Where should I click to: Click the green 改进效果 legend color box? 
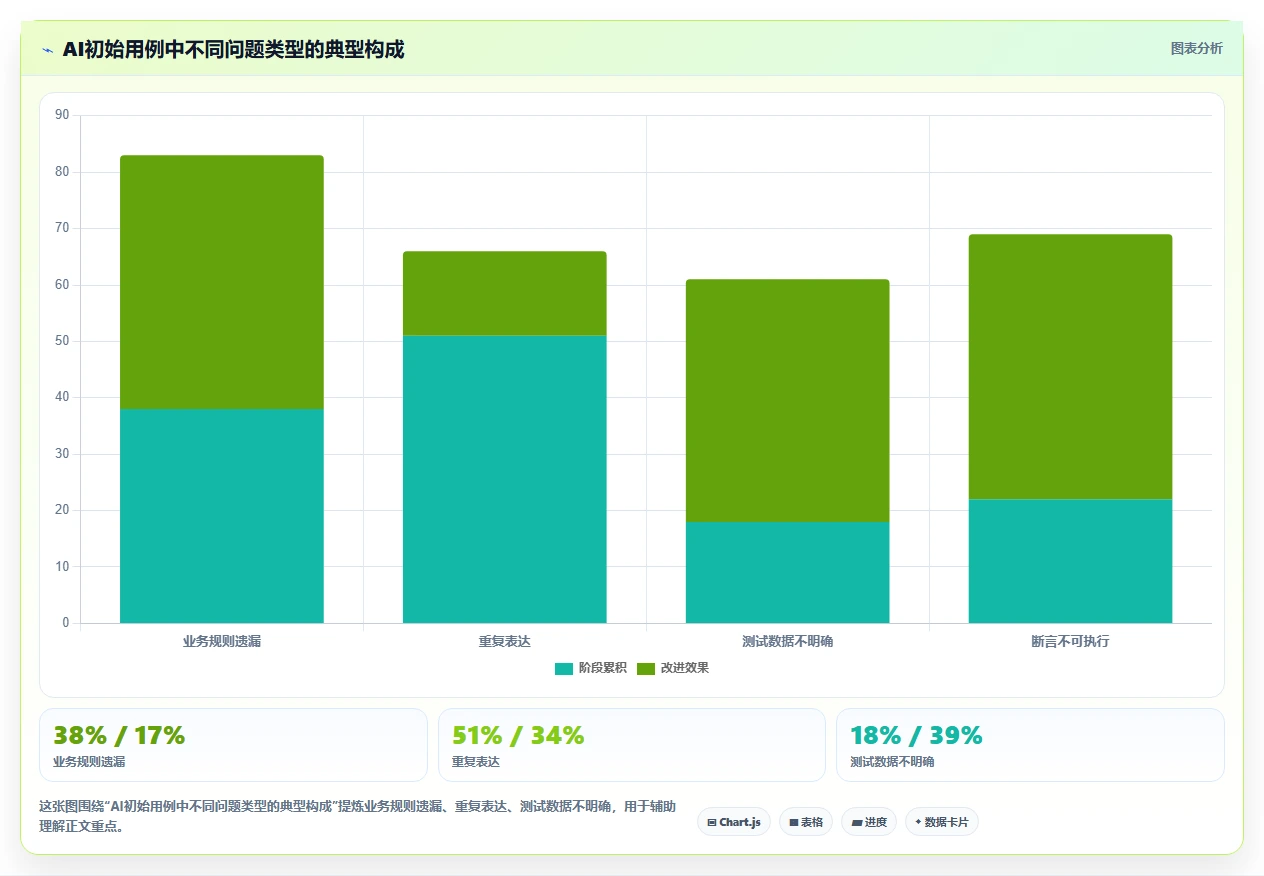coord(646,668)
